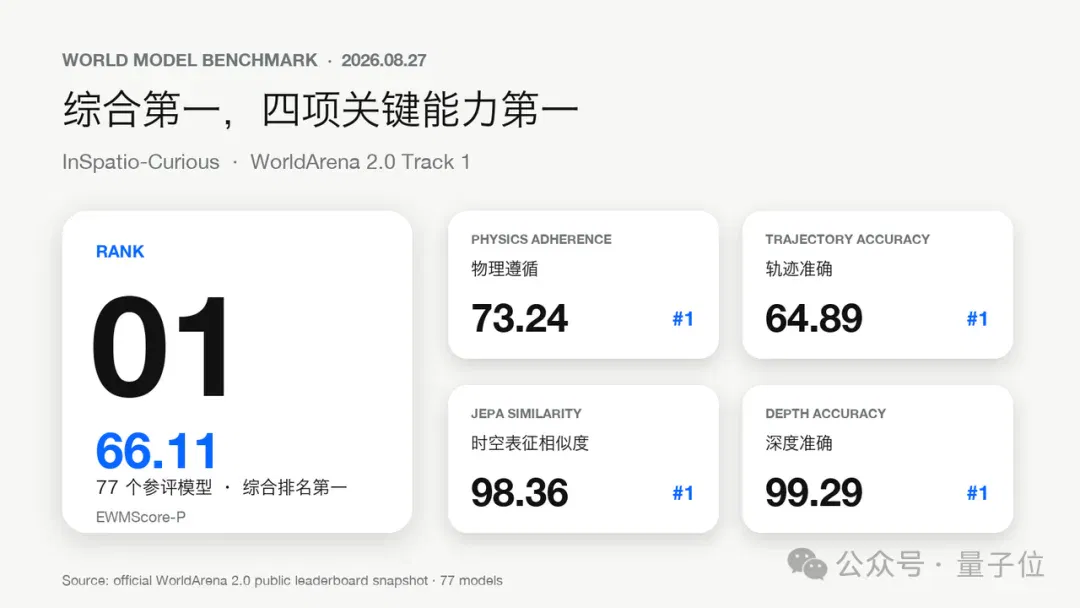Click the InSpatio-Curious model name
The width and height of the screenshot is (1080, 608).
pyautogui.click(x=141, y=162)
